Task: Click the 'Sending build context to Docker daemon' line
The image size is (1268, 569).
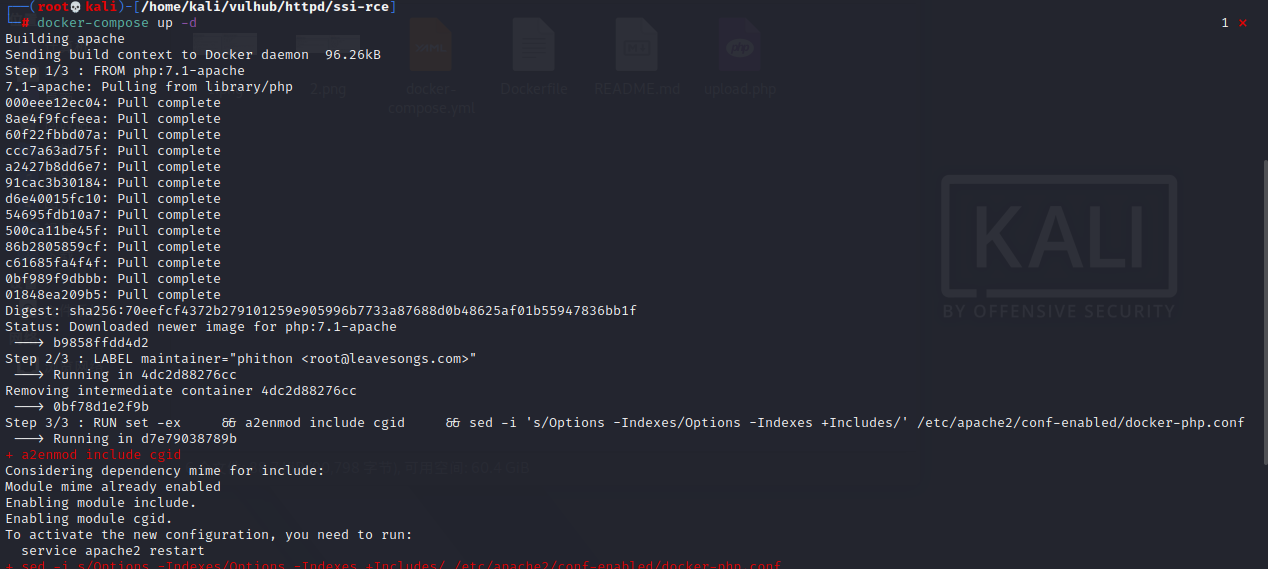Action: 193,55
